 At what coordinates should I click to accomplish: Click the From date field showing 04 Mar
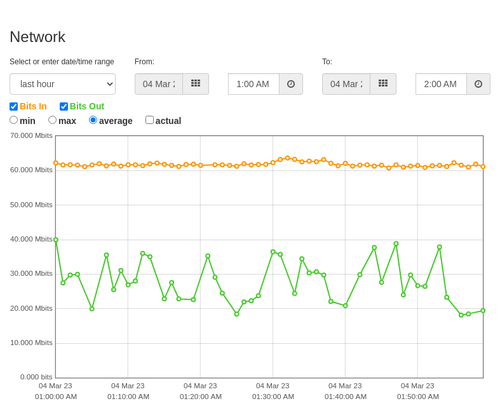pyautogui.click(x=159, y=84)
